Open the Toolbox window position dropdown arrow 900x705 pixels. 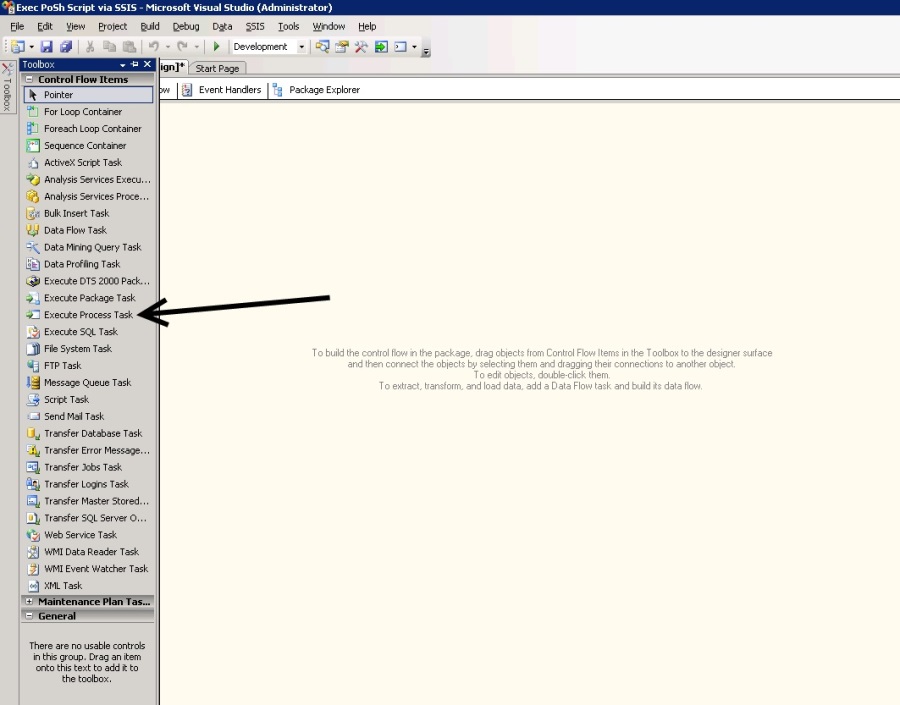[x=122, y=65]
